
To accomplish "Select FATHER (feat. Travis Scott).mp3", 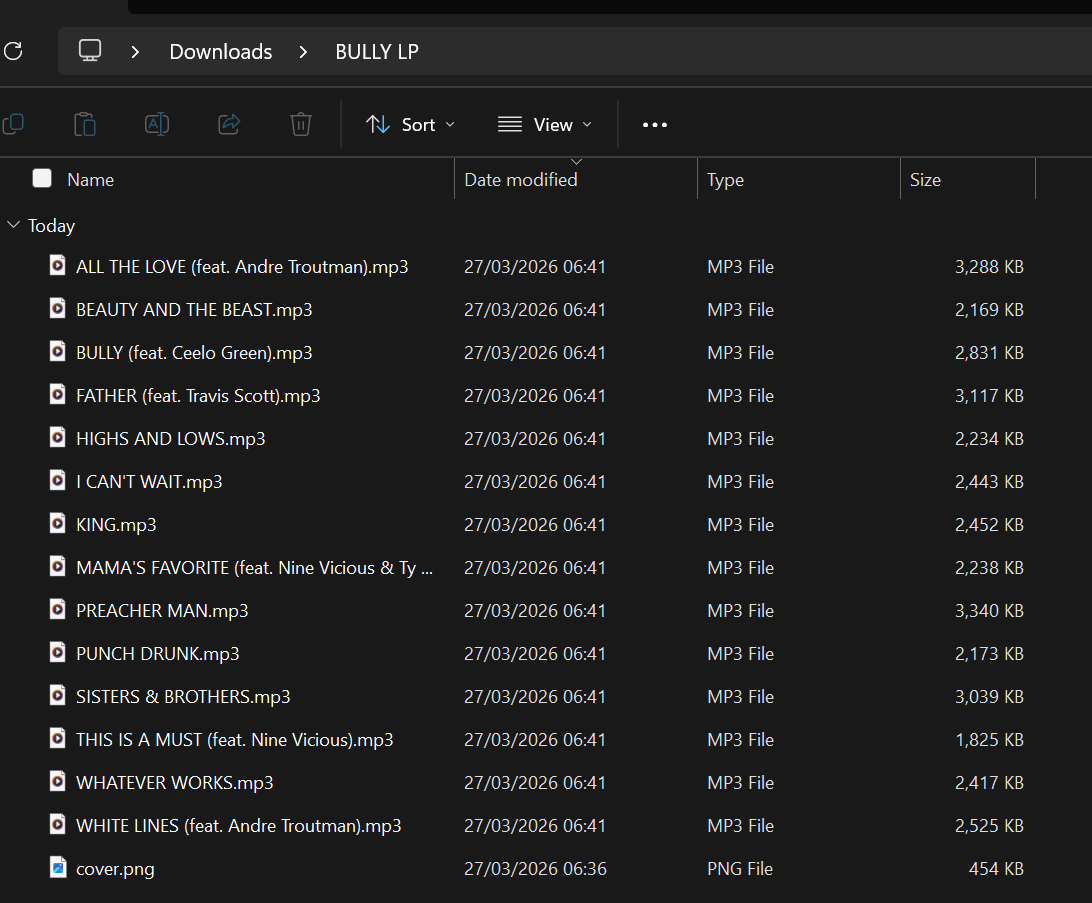I will tap(198, 395).
